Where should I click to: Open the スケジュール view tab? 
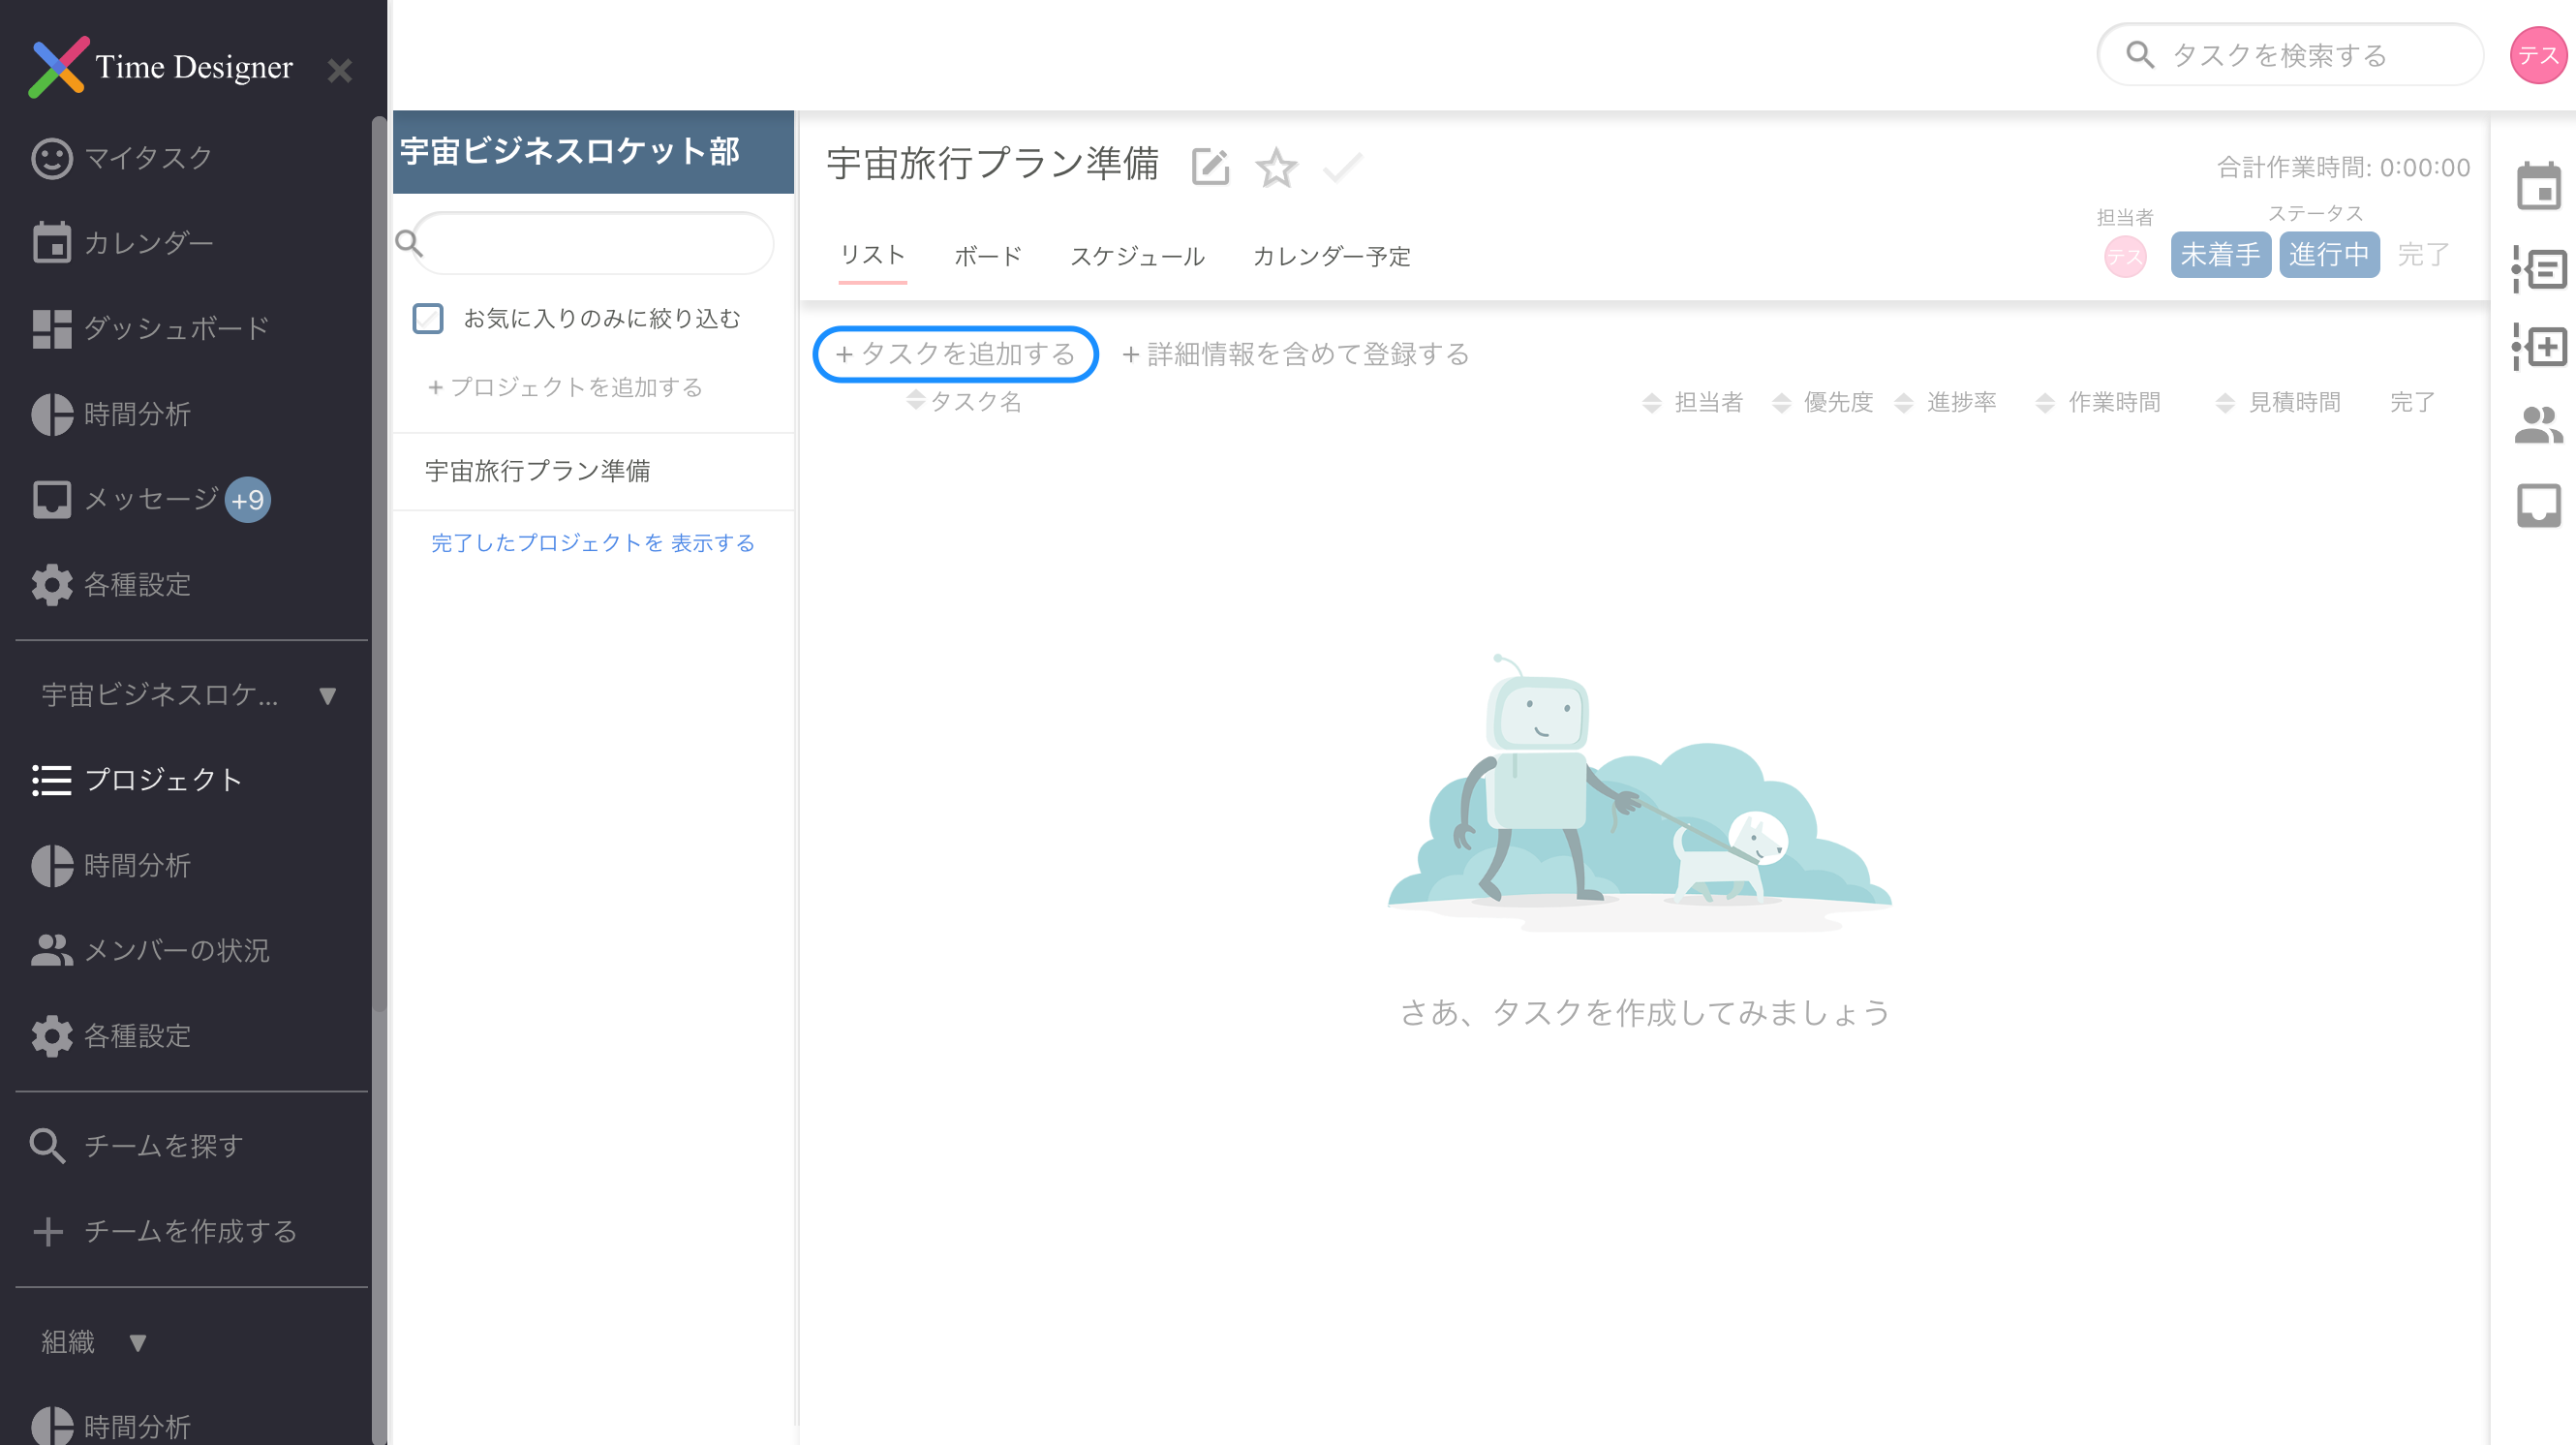(x=1139, y=256)
